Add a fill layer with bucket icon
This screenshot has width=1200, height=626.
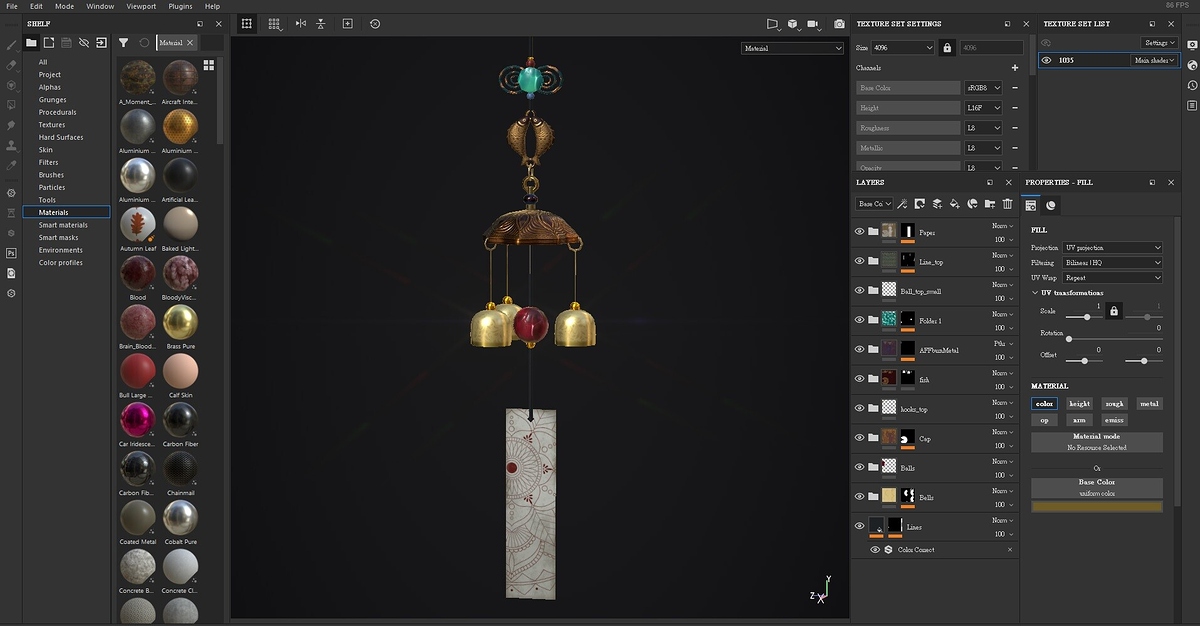tap(955, 204)
